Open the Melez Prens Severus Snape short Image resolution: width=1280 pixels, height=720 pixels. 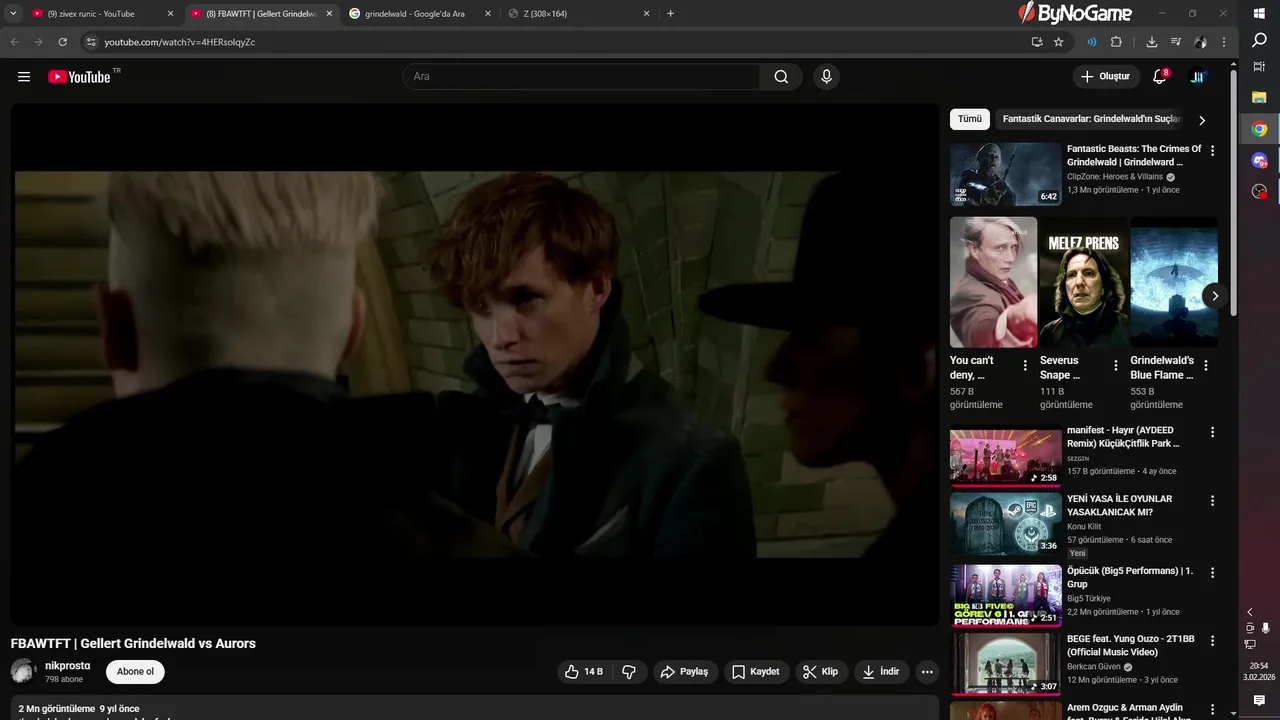click(1084, 282)
